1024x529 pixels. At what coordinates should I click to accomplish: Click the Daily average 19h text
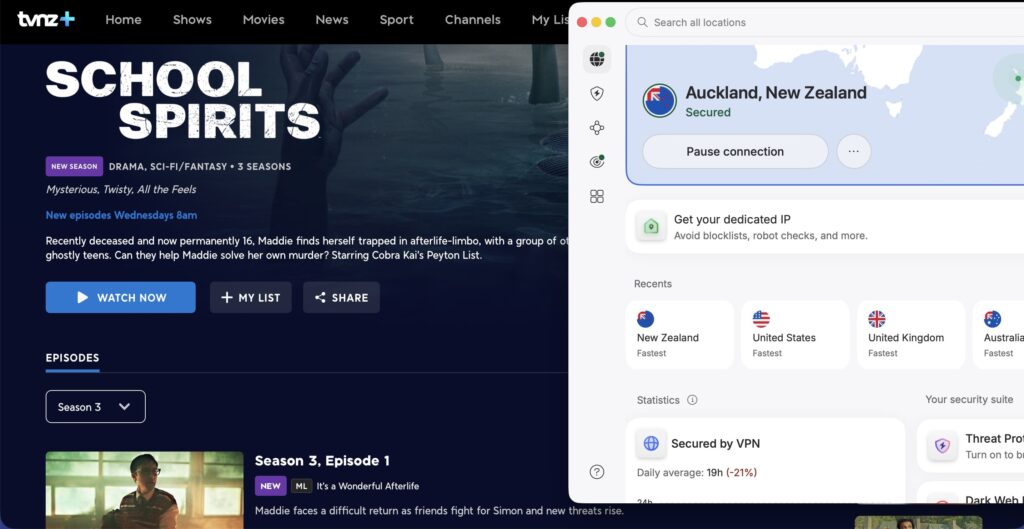[x=697, y=472]
